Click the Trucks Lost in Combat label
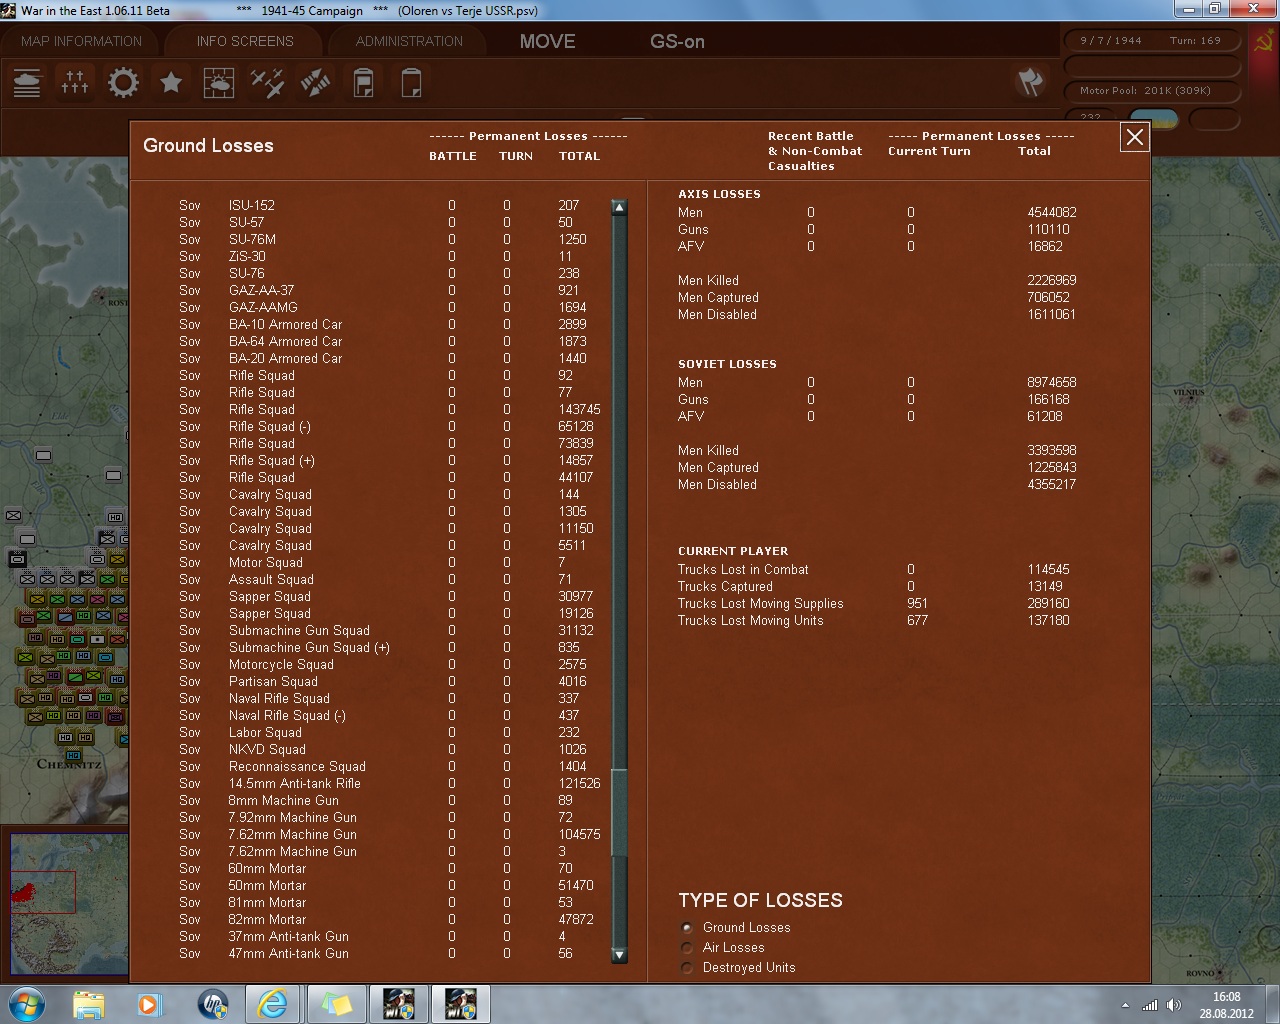 click(x=743, y=569)
